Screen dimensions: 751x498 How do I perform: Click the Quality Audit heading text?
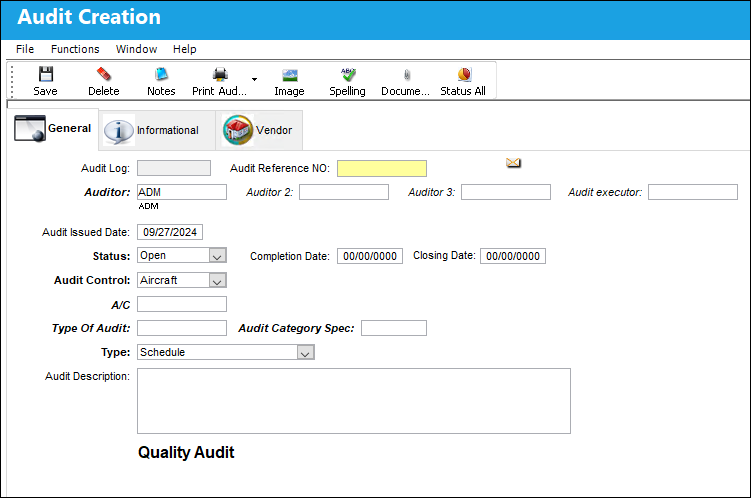[186, 453]
